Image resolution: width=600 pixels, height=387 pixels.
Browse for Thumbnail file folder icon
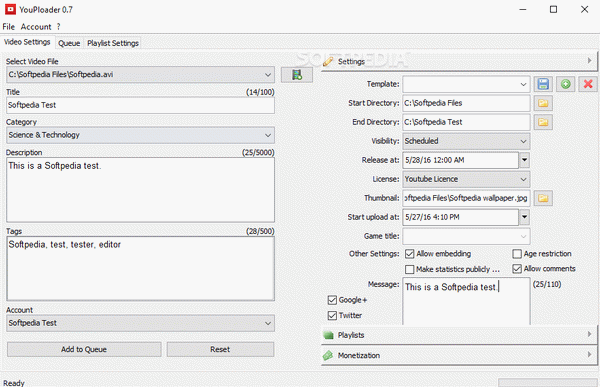pos(543,198)
